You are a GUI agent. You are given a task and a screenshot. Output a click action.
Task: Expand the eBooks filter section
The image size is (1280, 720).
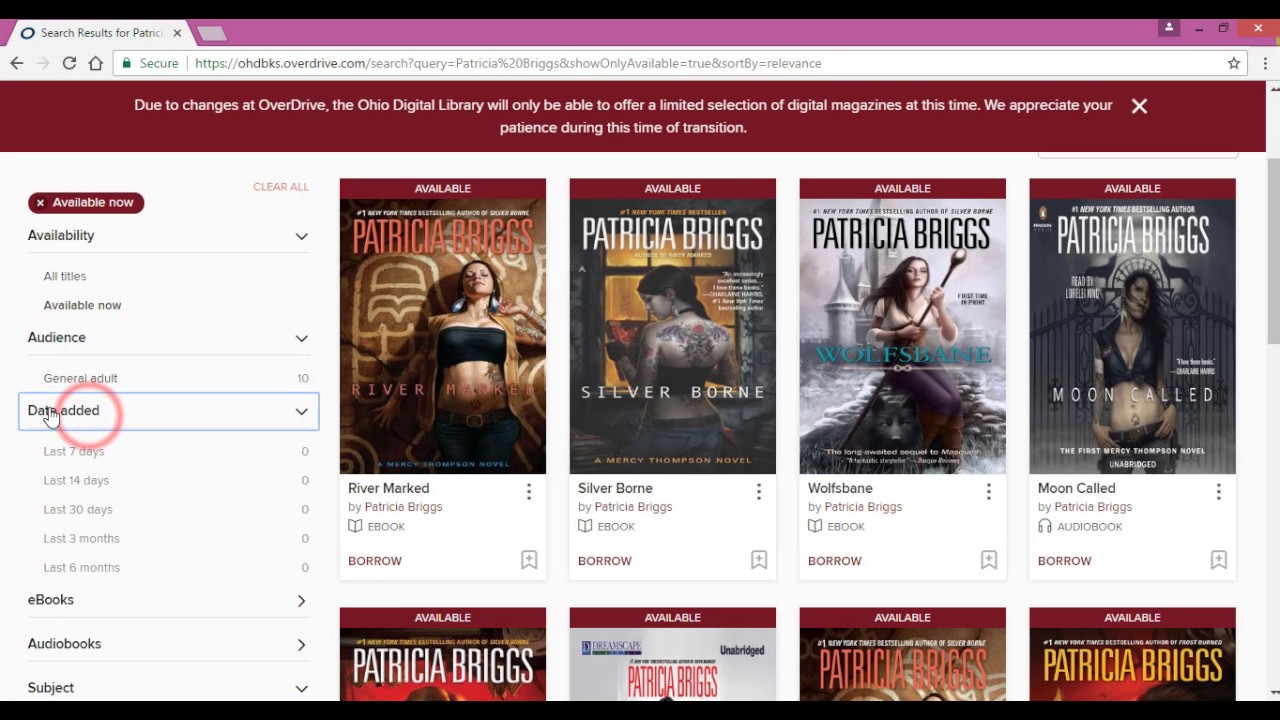(168, 600)
